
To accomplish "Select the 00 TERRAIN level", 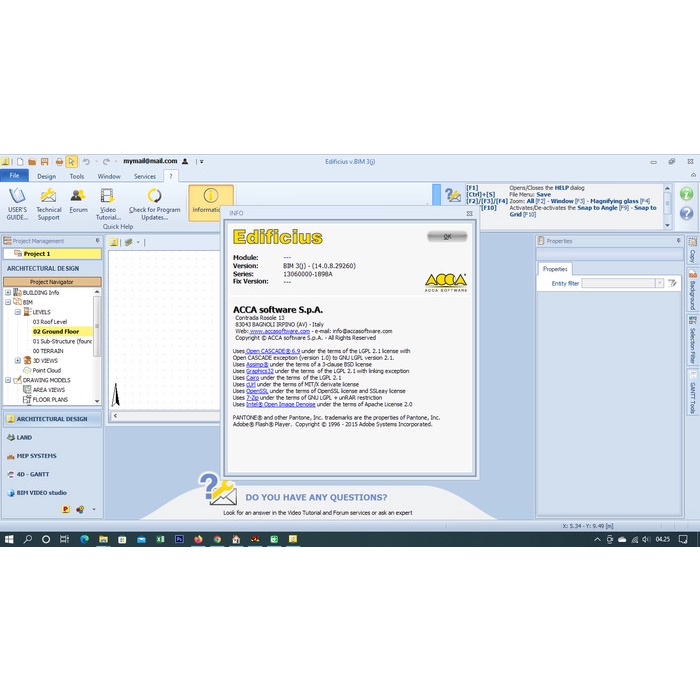I will coord(48,351).
